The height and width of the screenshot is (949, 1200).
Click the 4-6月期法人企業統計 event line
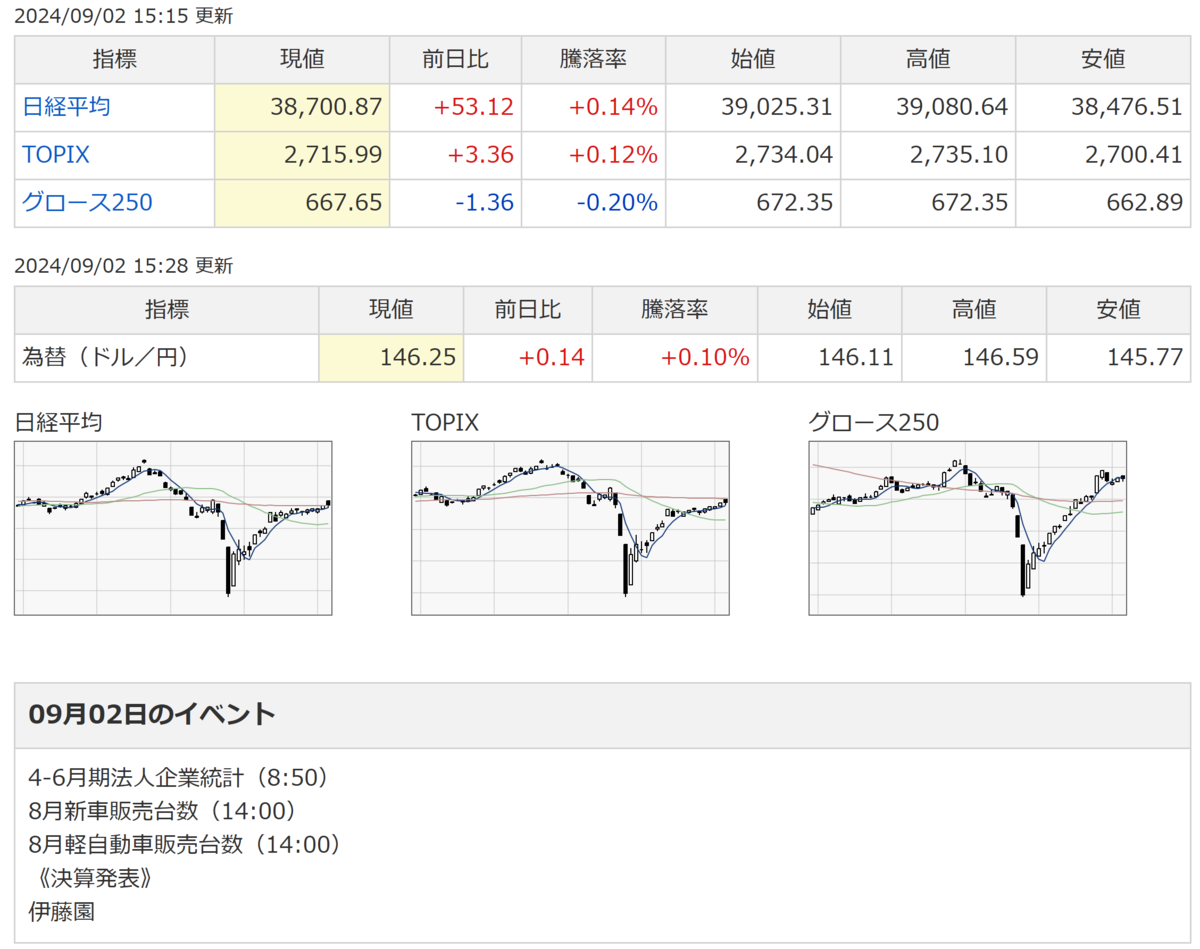[x=180, y=776]
